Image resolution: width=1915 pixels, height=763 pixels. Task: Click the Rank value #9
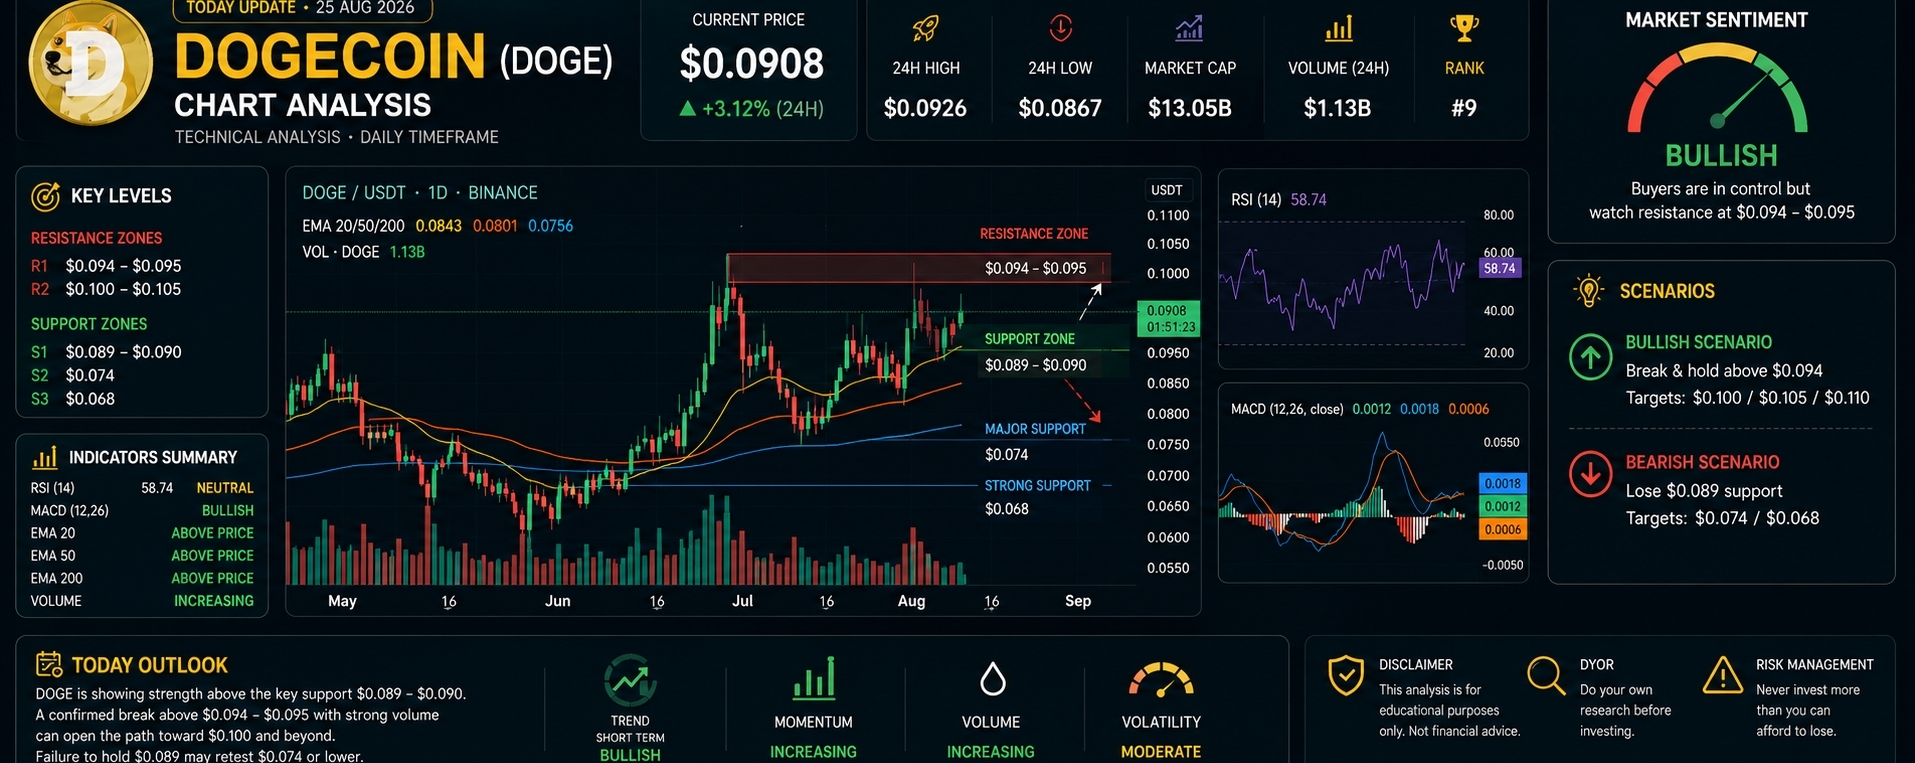[1464, 108]
